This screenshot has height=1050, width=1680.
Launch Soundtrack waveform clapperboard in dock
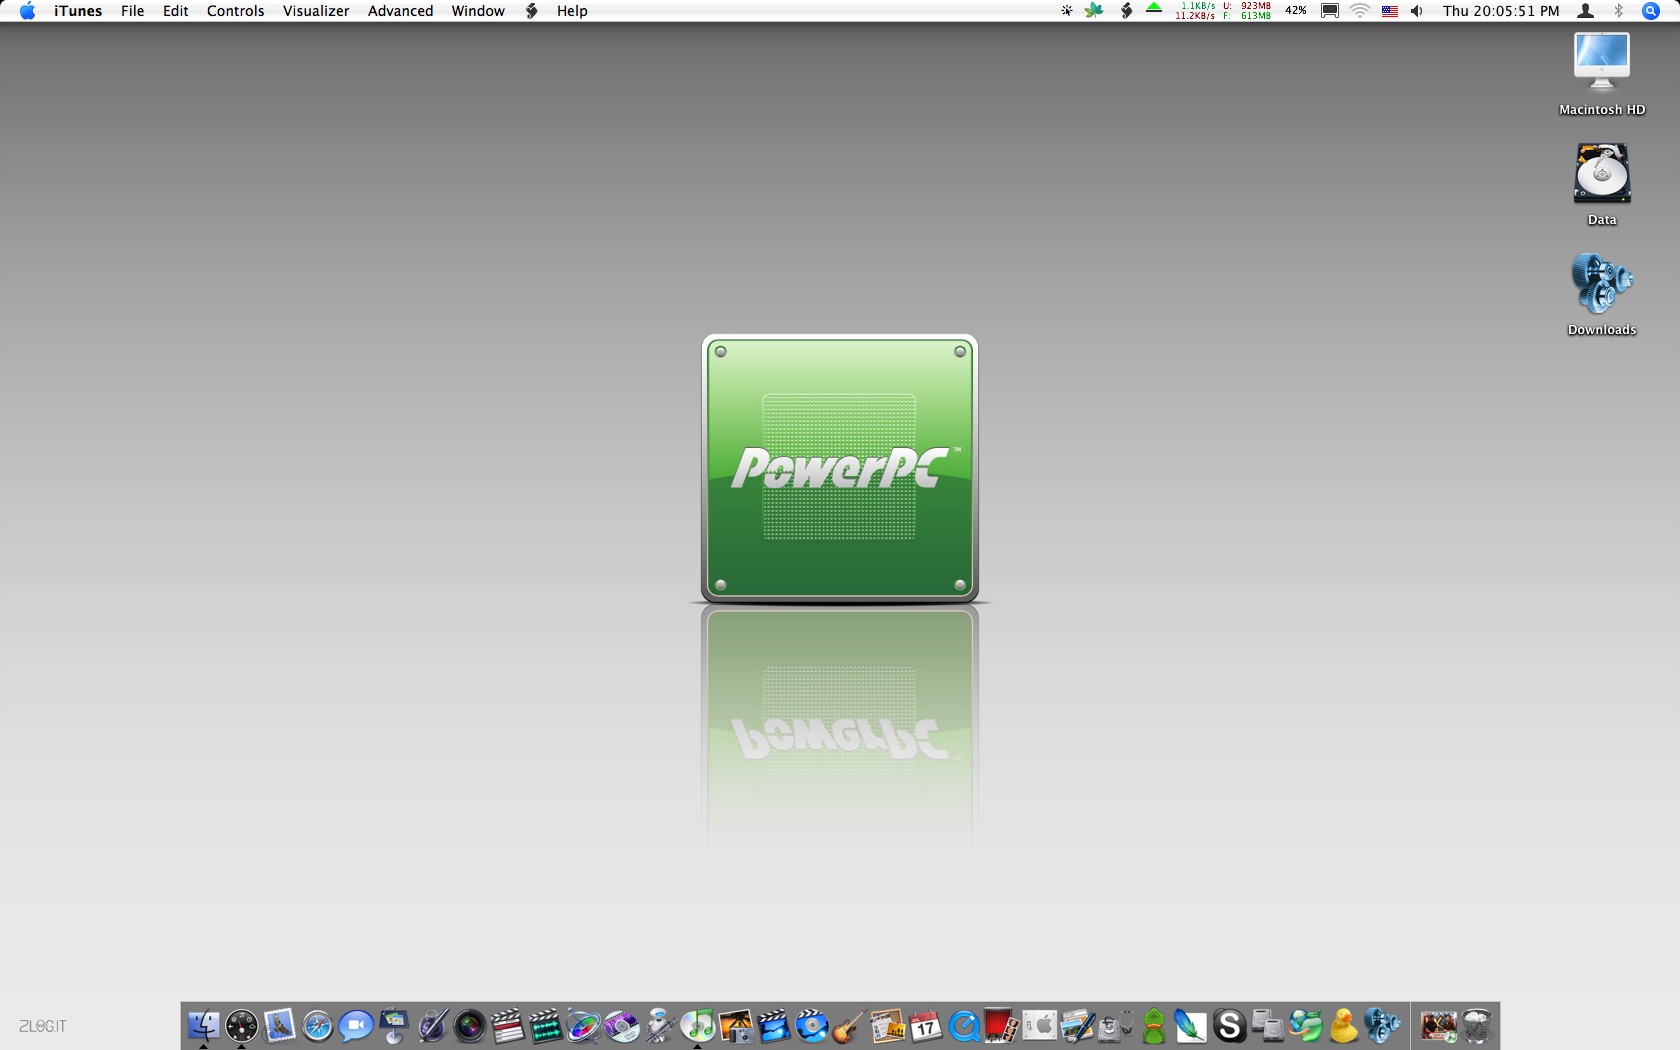545,1026
